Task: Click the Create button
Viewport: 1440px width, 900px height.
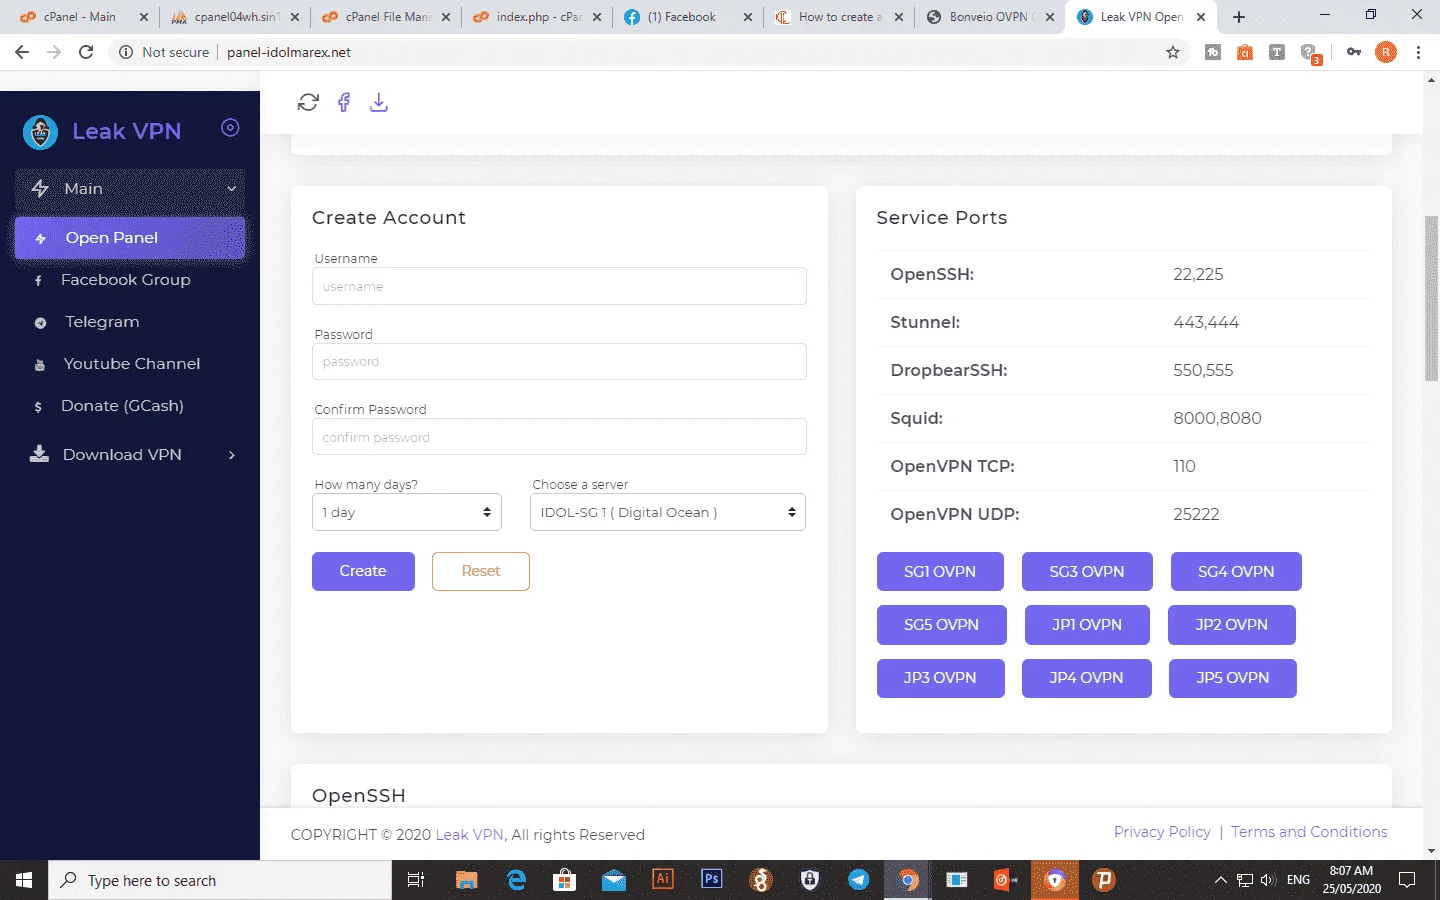Action: point(363,571)
